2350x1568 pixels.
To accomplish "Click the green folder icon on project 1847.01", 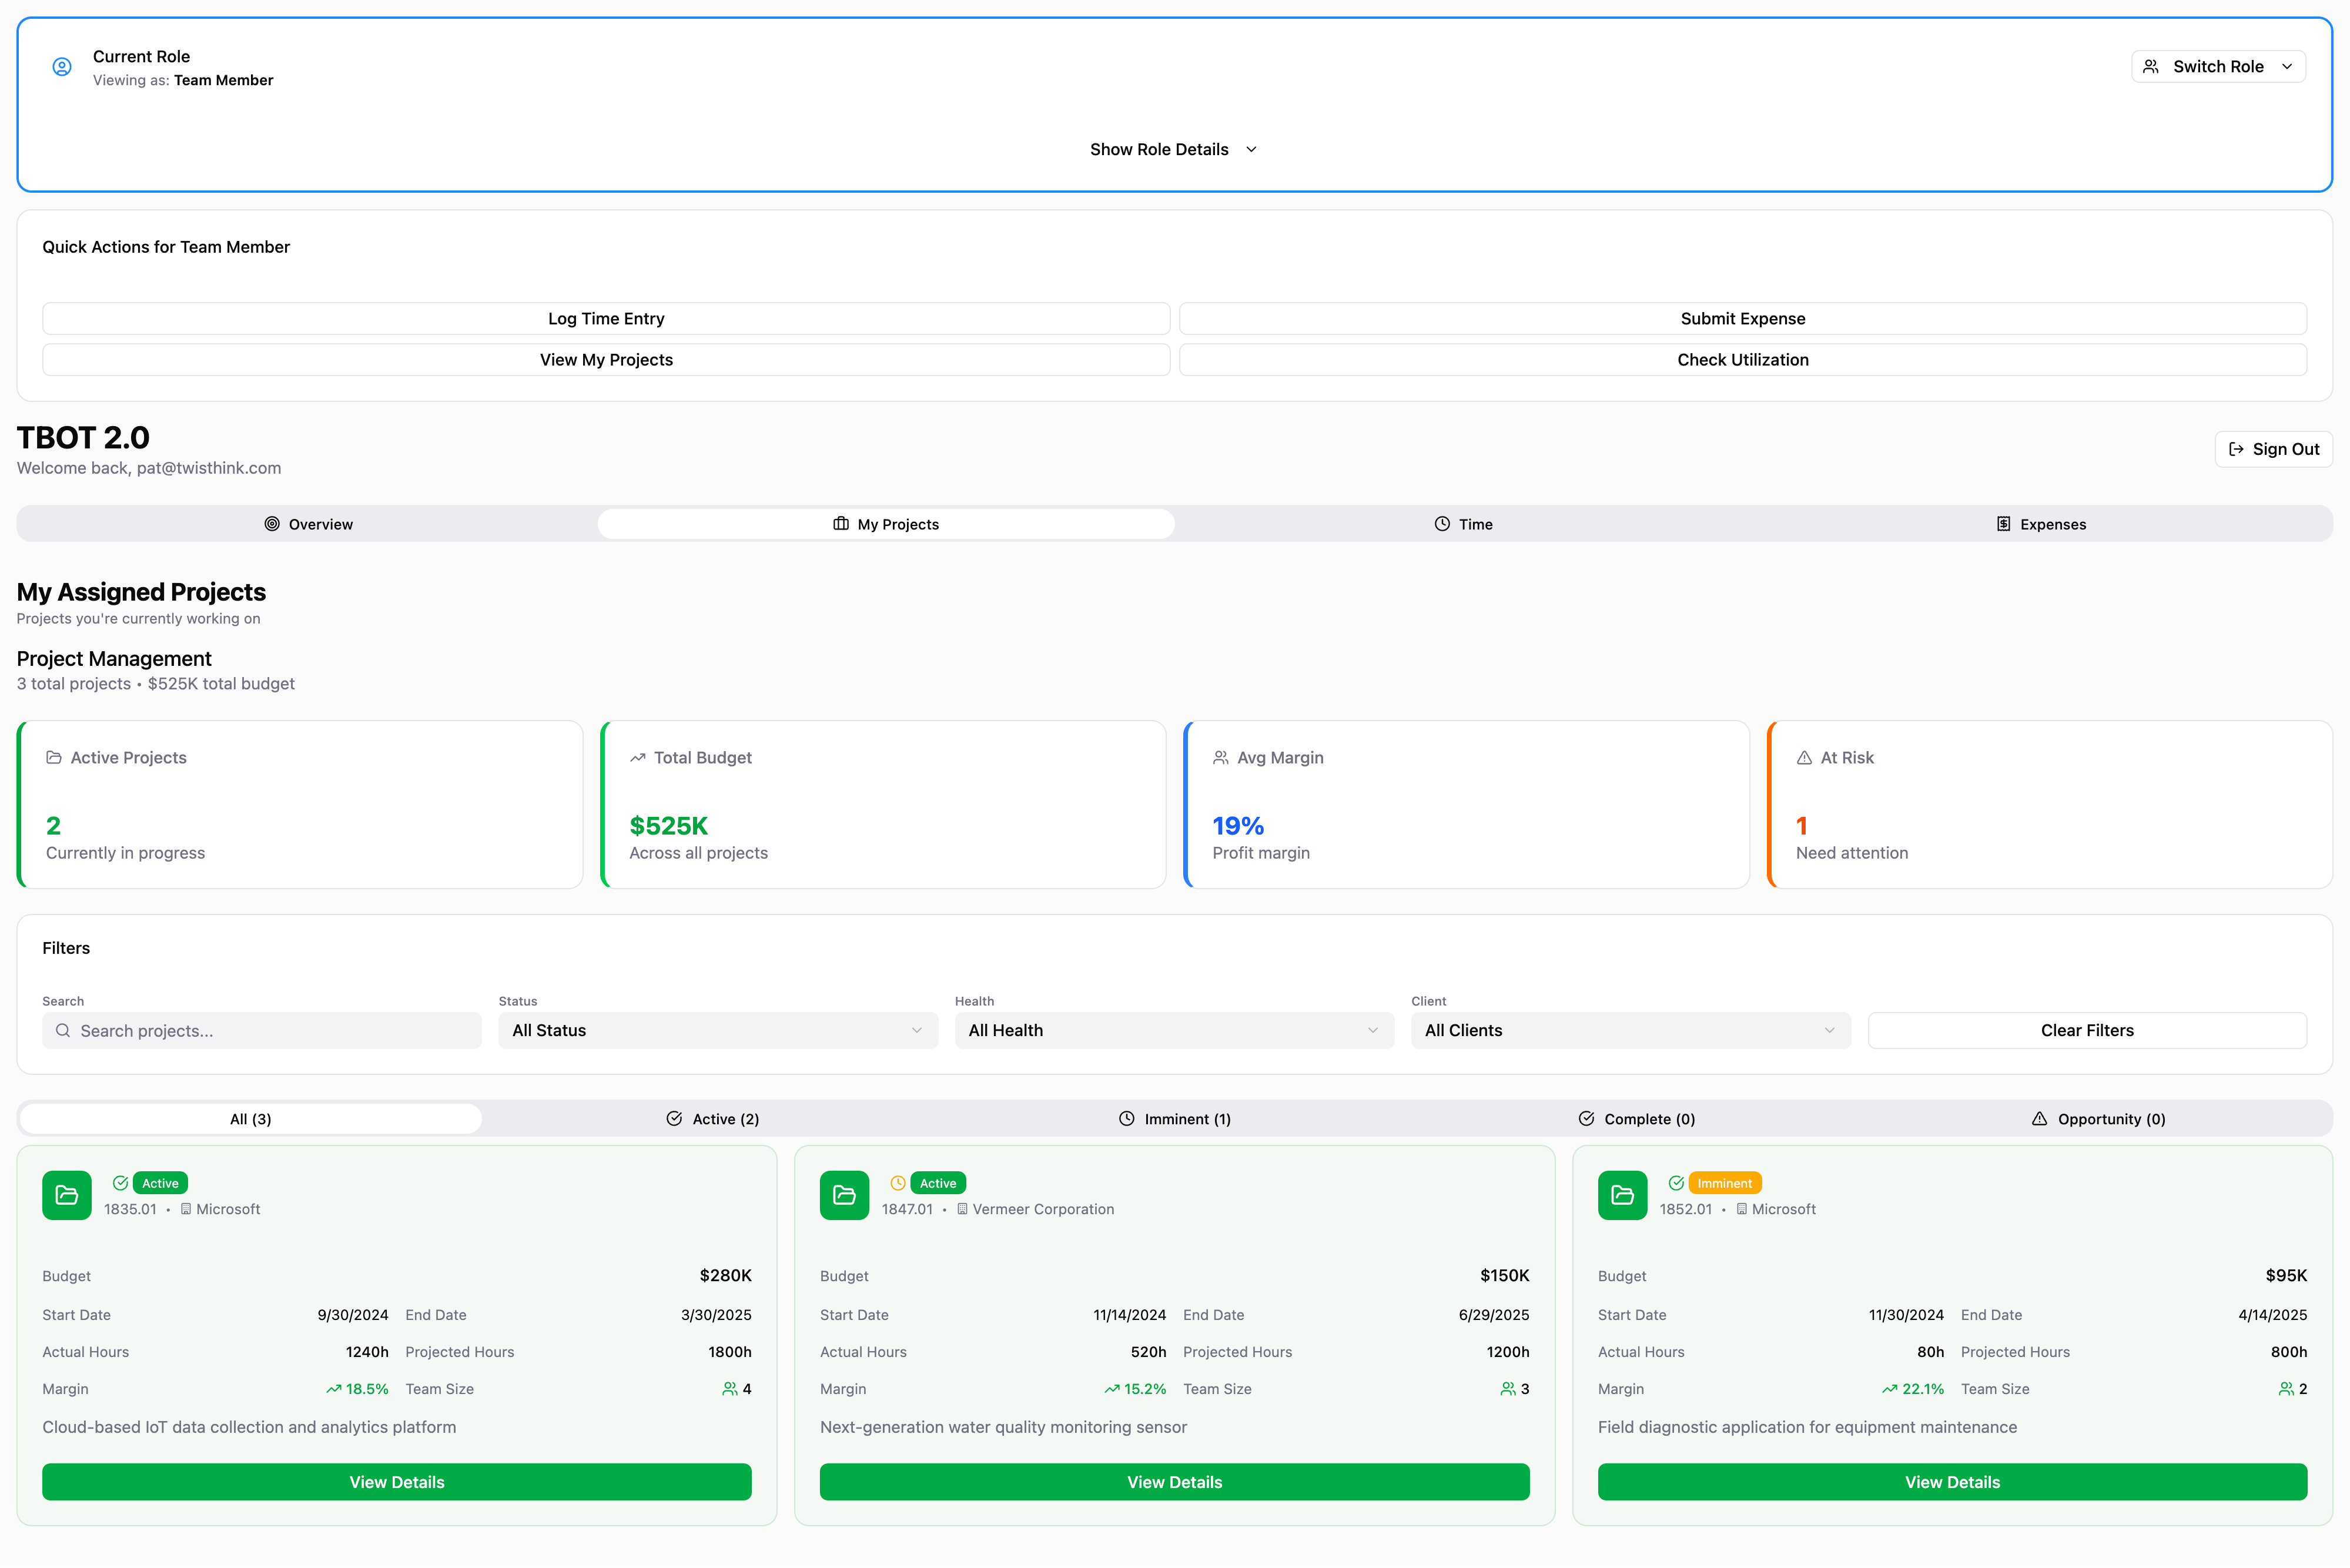I will pyautogui.click(x=844, y=1195).
